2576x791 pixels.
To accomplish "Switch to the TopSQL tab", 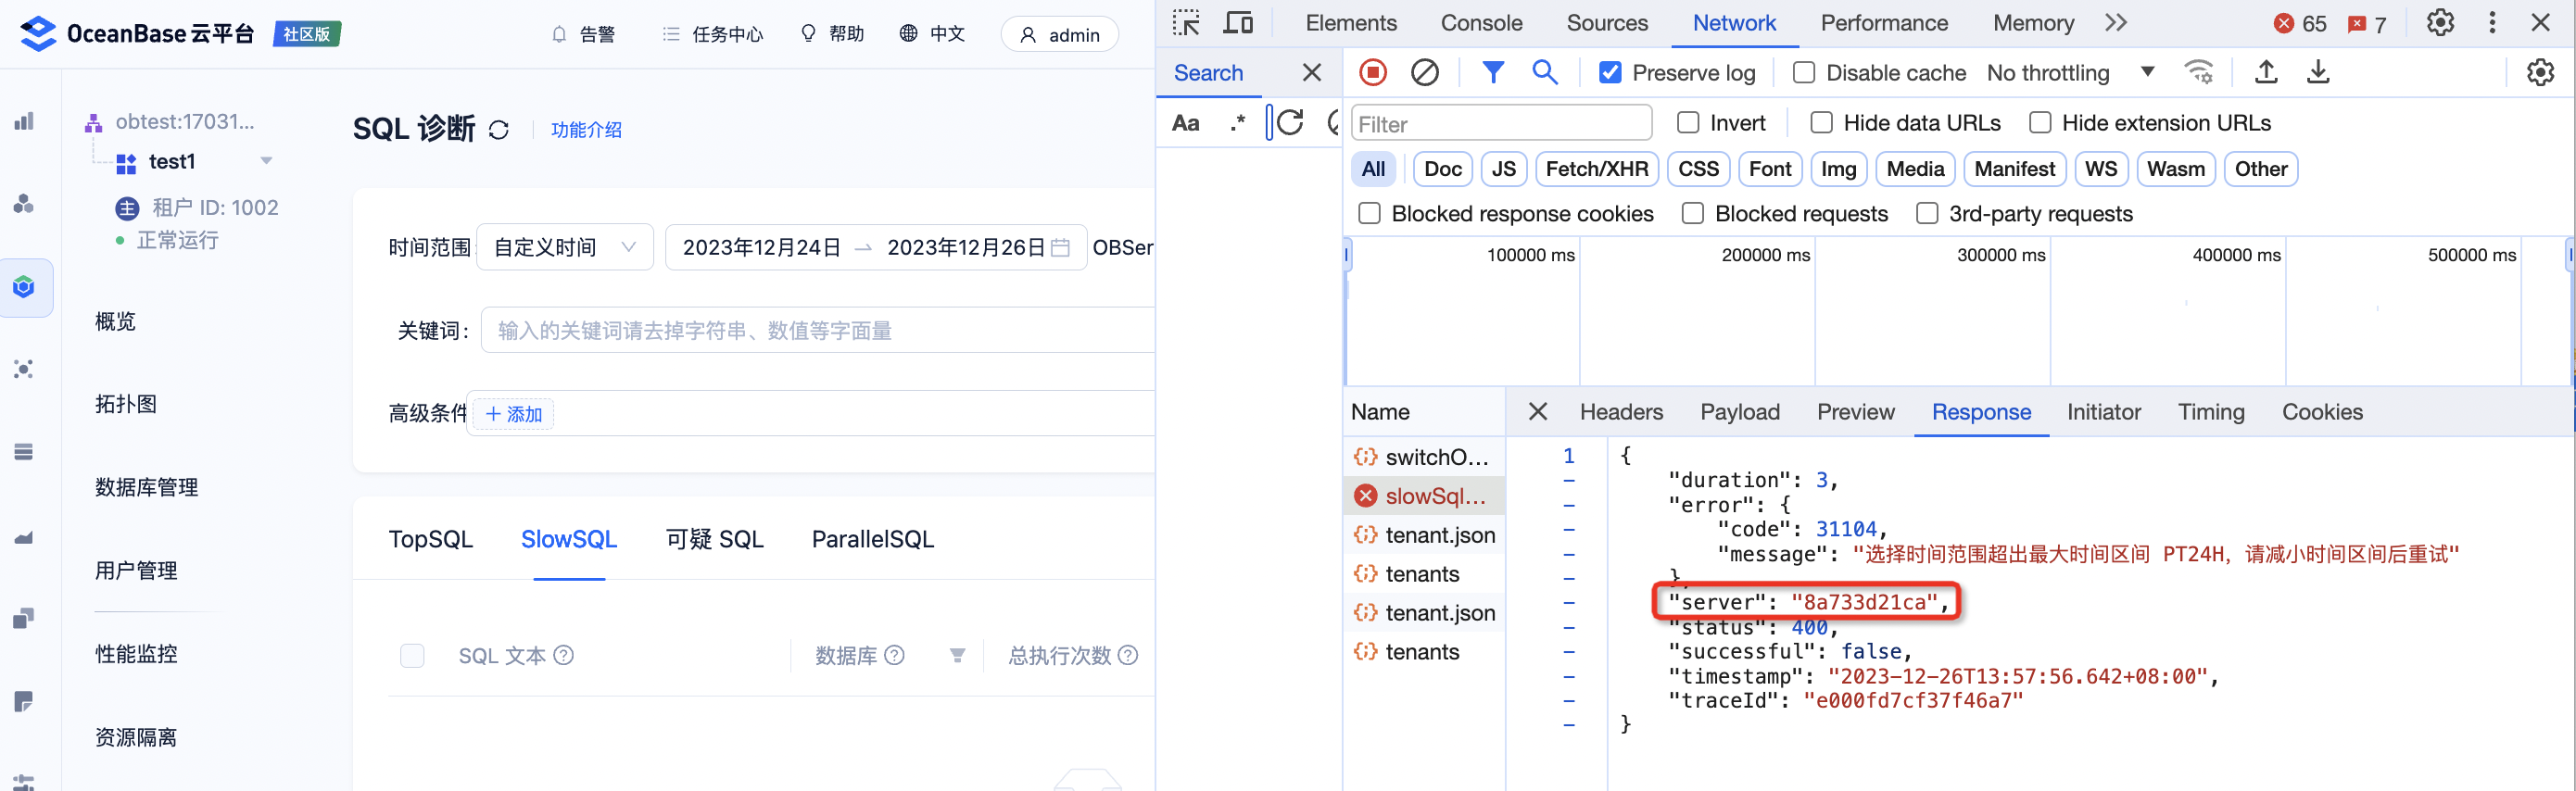I will coord(430,540).
